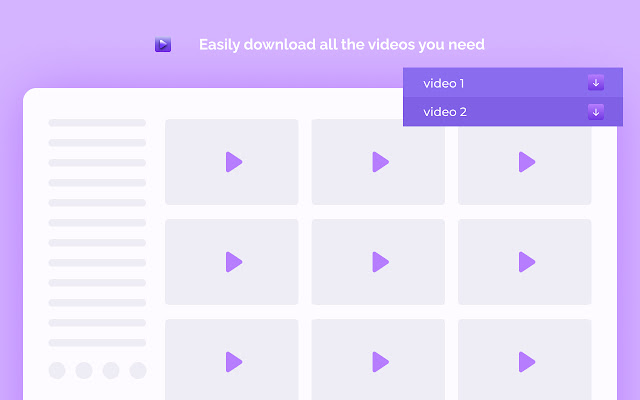The height and width of the screenshot is (400, 640).
Task: Click the headline "Easily download all the videos you need"
Action: tap(342, 44)
